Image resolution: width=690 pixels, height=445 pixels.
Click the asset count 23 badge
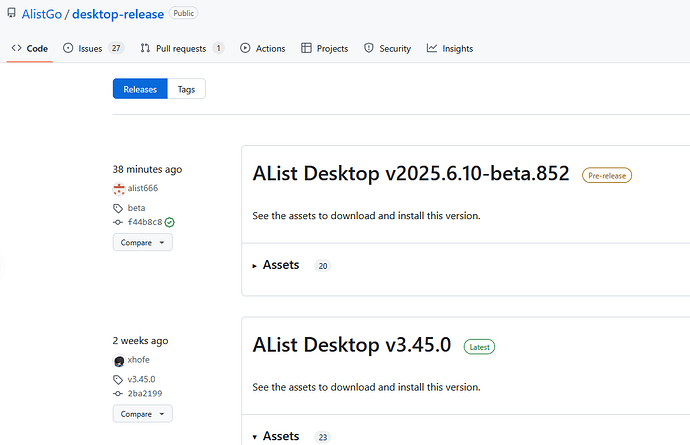tap(323, 437)
